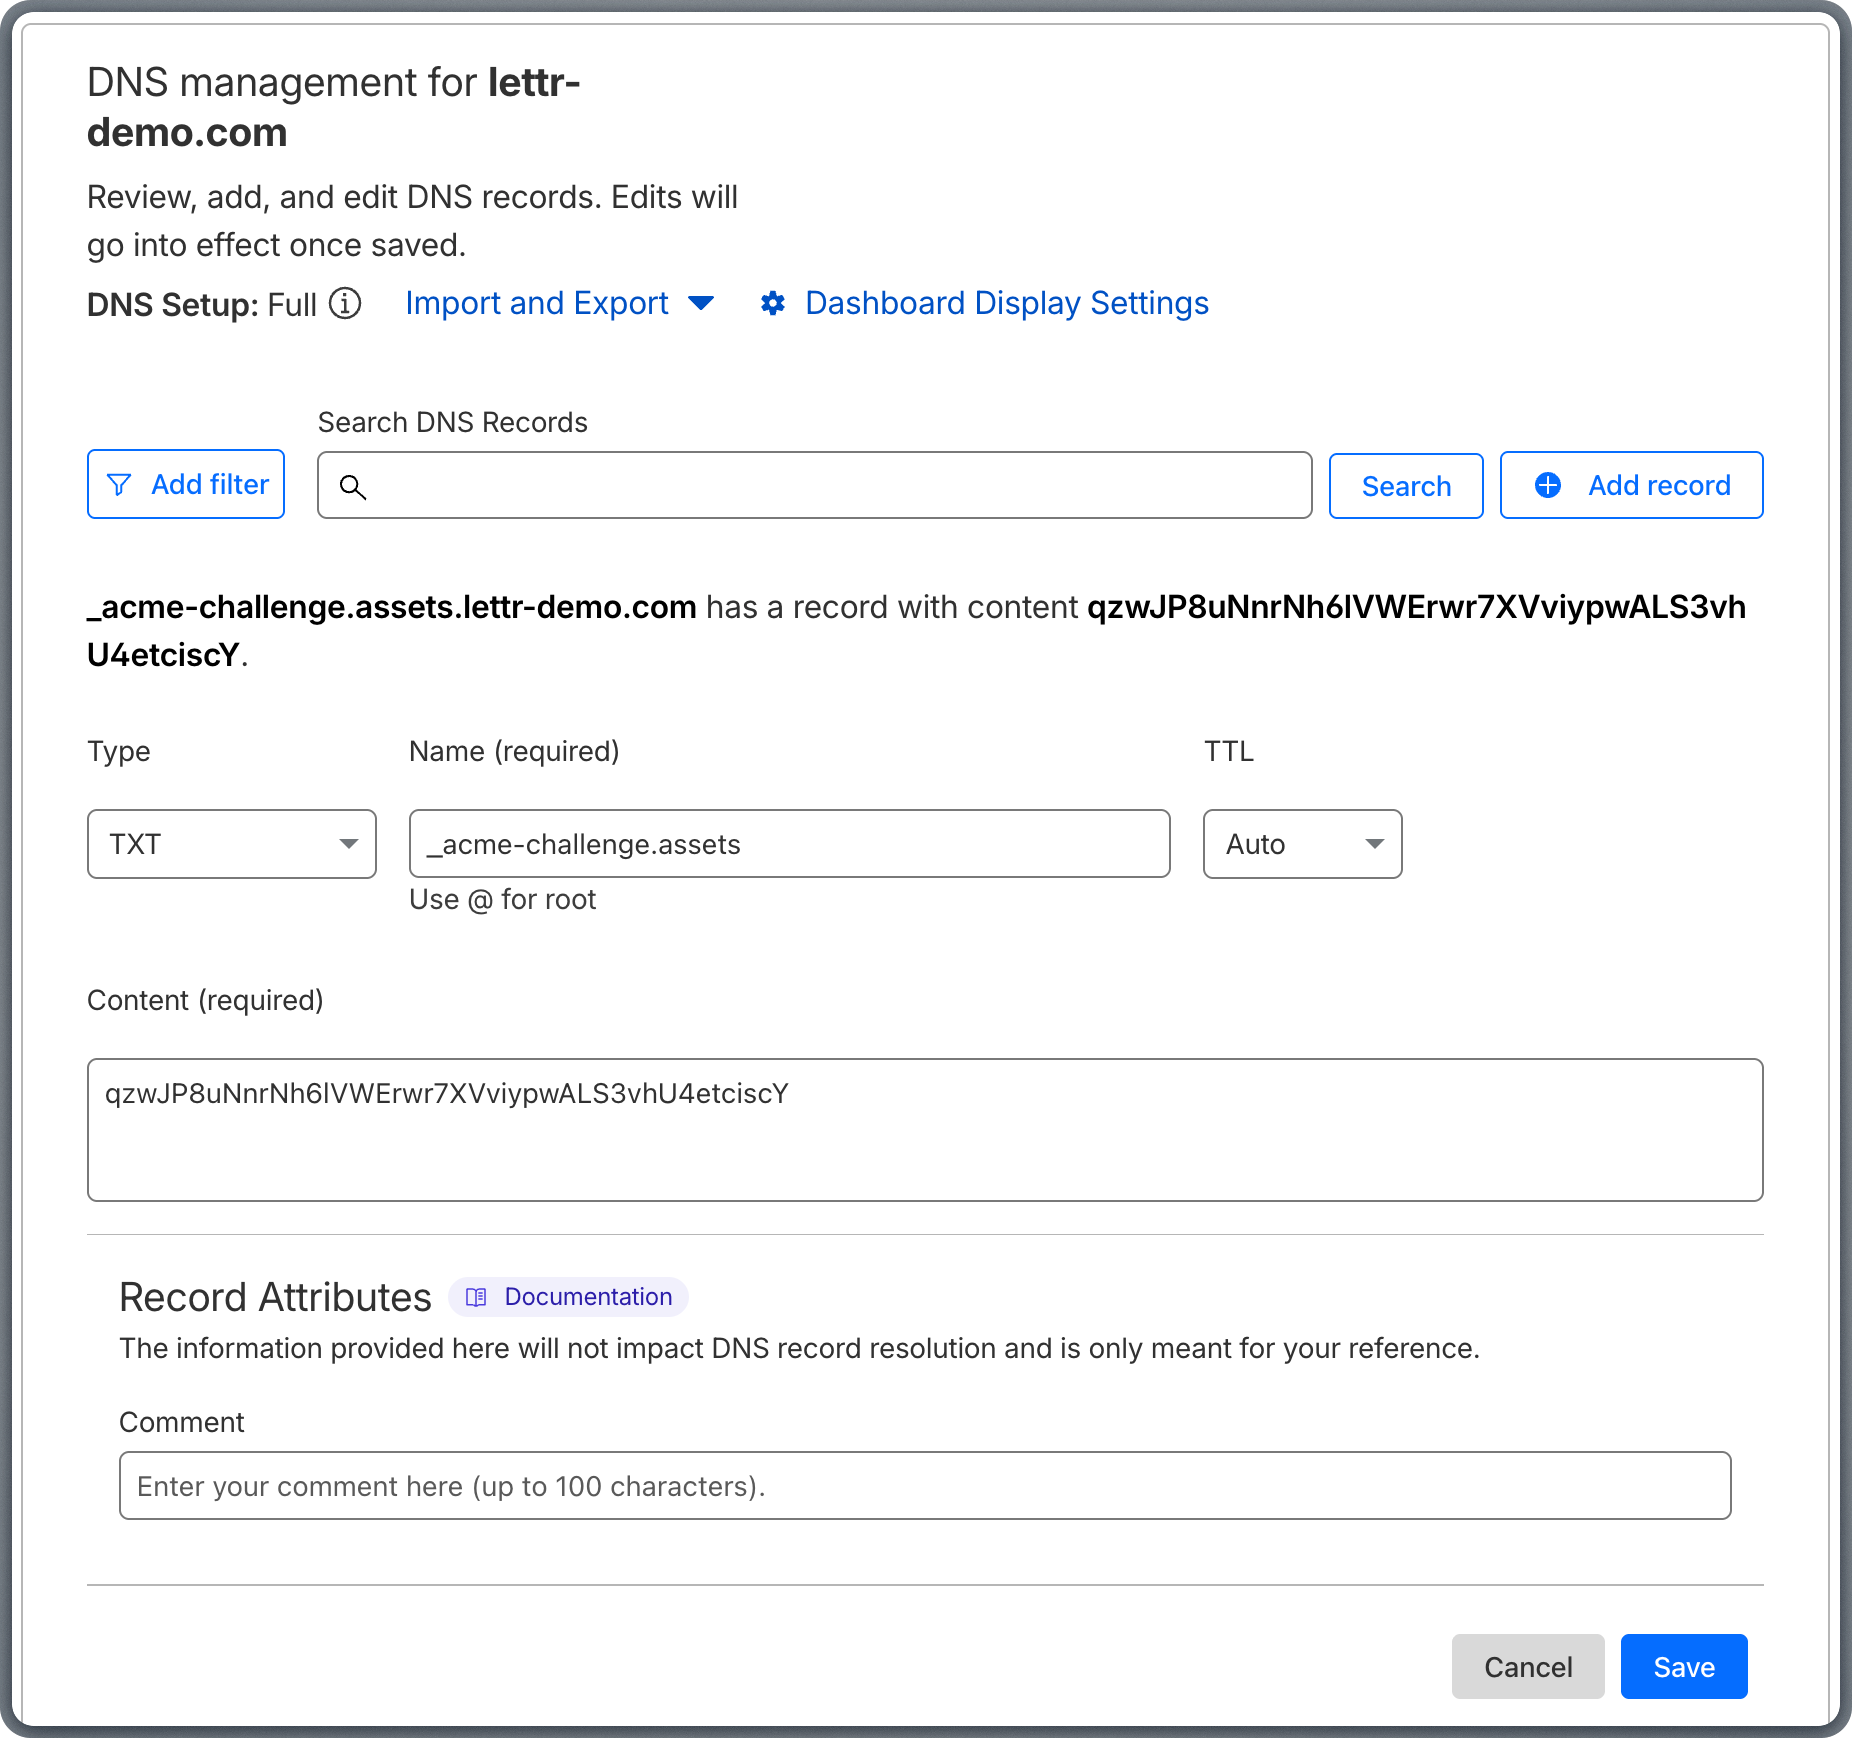Screen dimensions: 1852x1738
Task: Open Dashboard Display Settings
Action: pos(1005,303)
